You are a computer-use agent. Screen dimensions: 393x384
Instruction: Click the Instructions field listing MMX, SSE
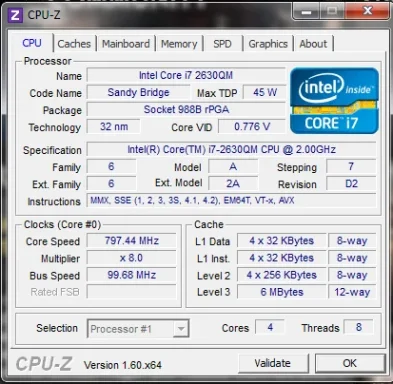tap(231, 201)
